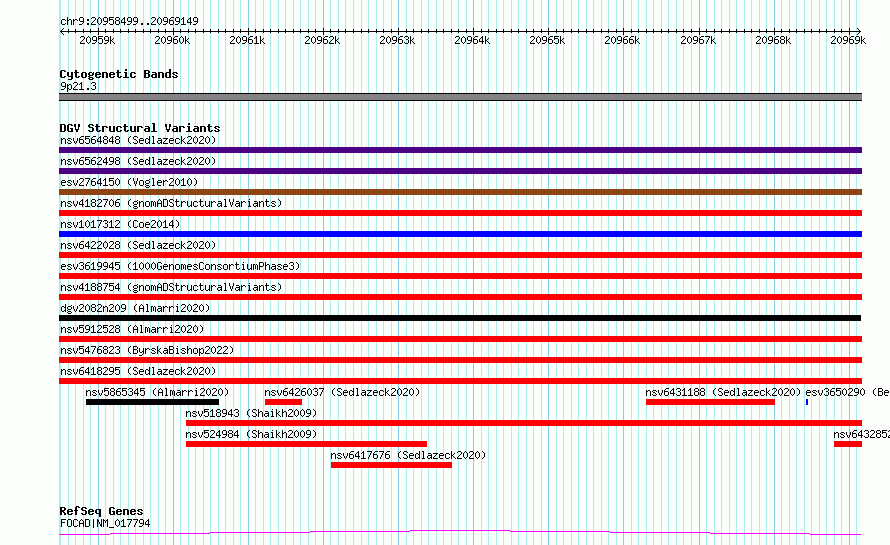Open esv3619945 (1000GenomesConsortiumPhase3) label
Image resolution: width=890 pixels, height=545 pixels.
coord(180,266)
